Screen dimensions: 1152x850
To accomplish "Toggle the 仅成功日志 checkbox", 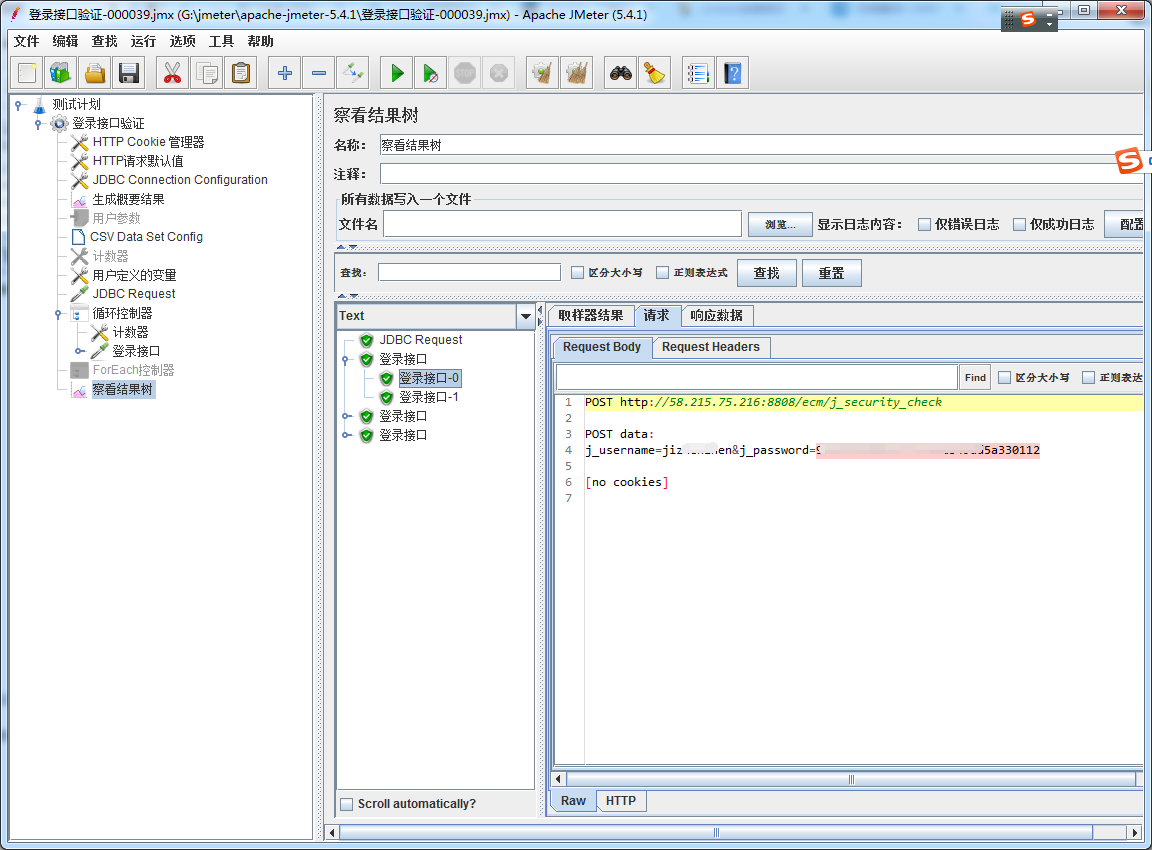I will click(1019, 225).
